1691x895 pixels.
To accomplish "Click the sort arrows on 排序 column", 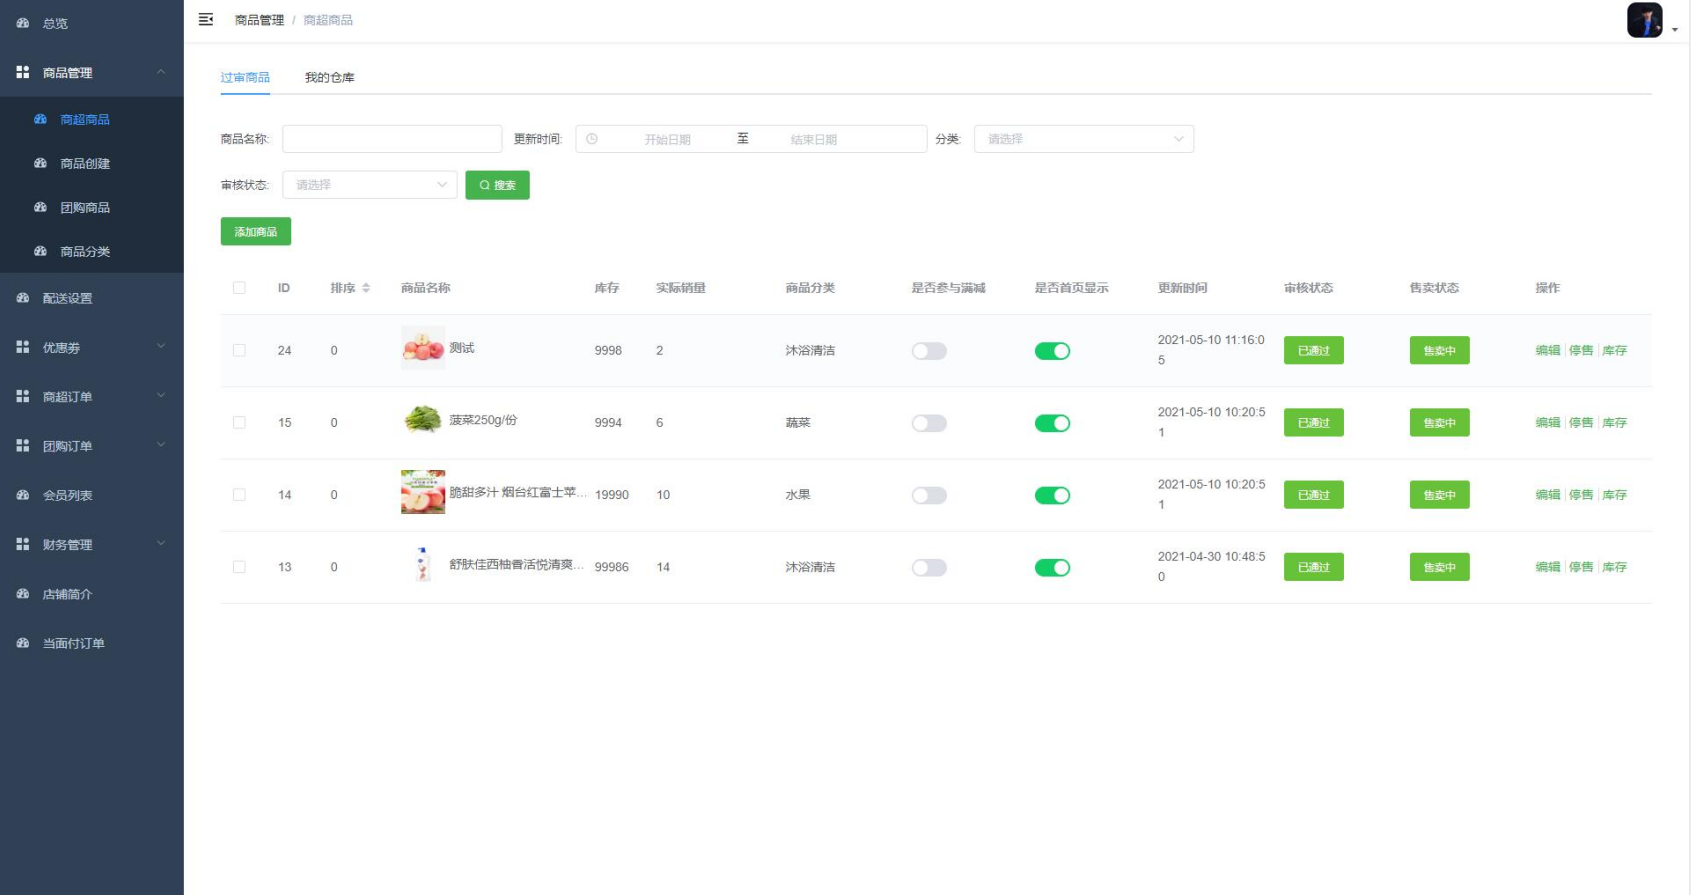I will tap(366, 288).
